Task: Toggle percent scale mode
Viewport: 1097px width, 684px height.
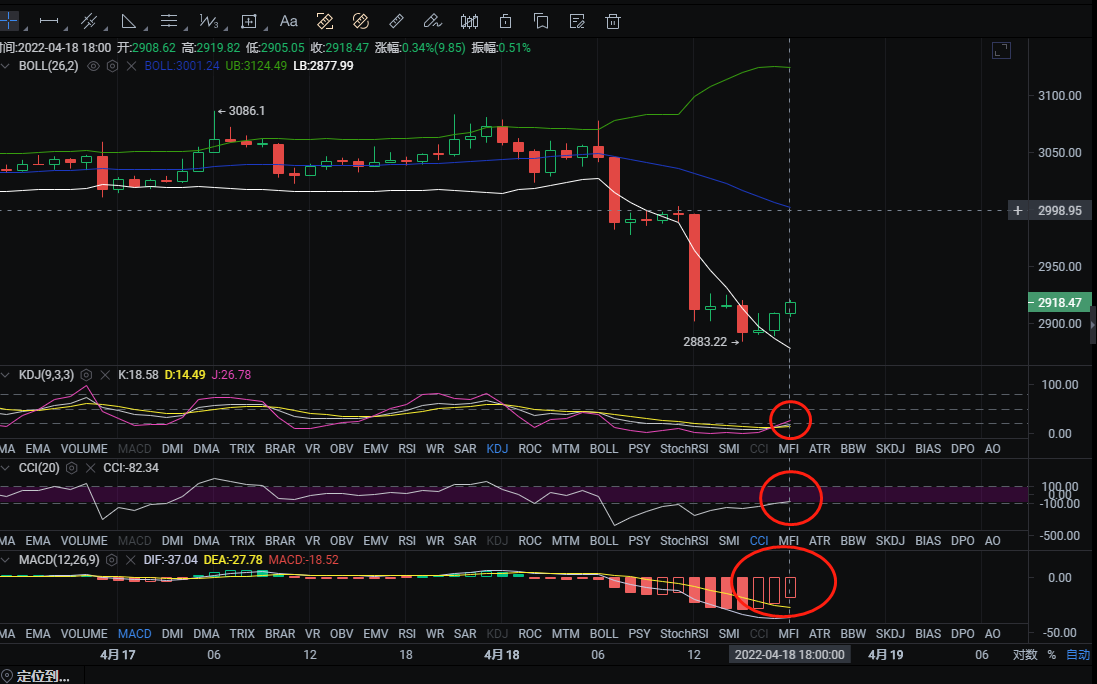Action: [x=1051, y=655]
